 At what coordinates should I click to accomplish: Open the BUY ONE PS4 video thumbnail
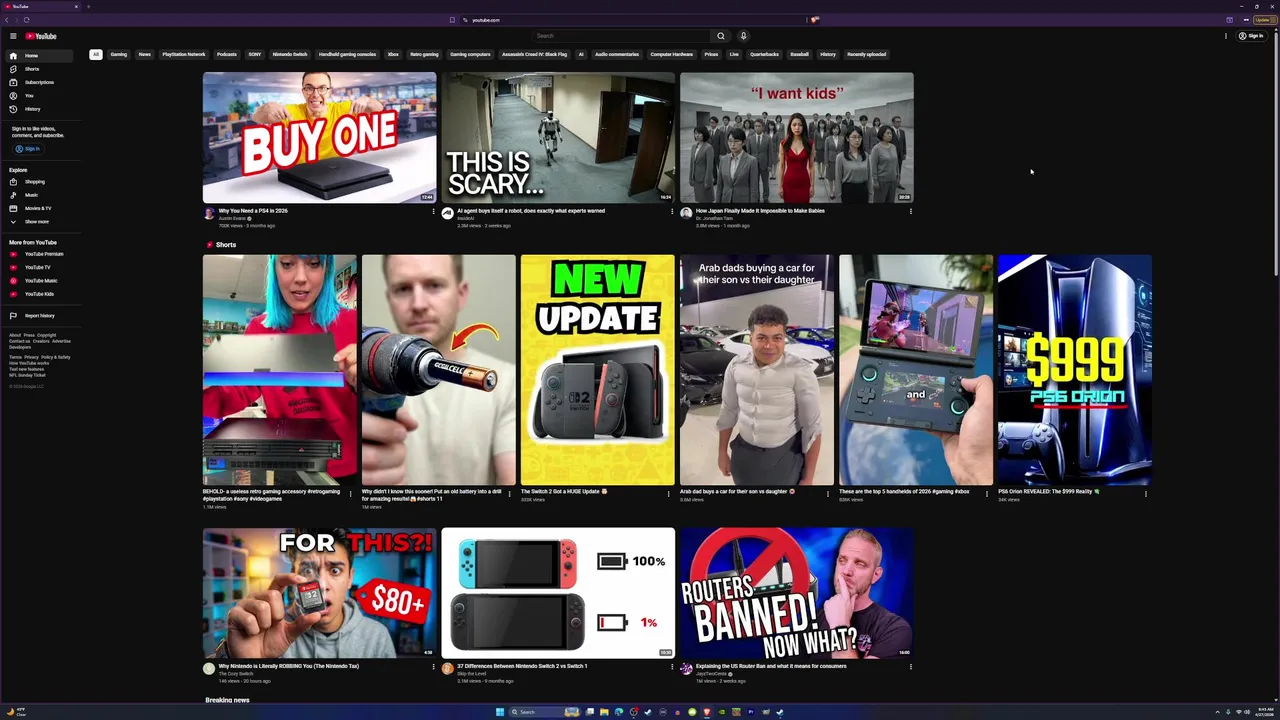(x=319, y=137)
